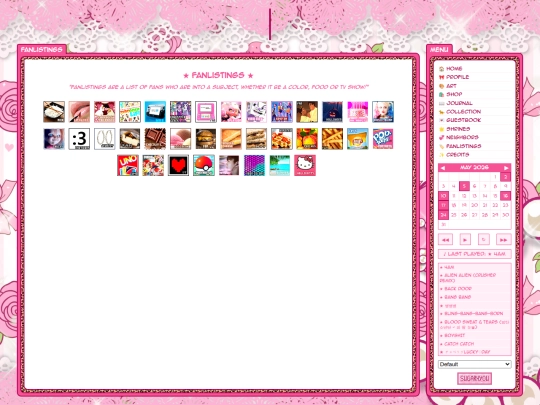The image size is (540, 405).
Task: Go to next month in calendar
Action: coord(506,168)
